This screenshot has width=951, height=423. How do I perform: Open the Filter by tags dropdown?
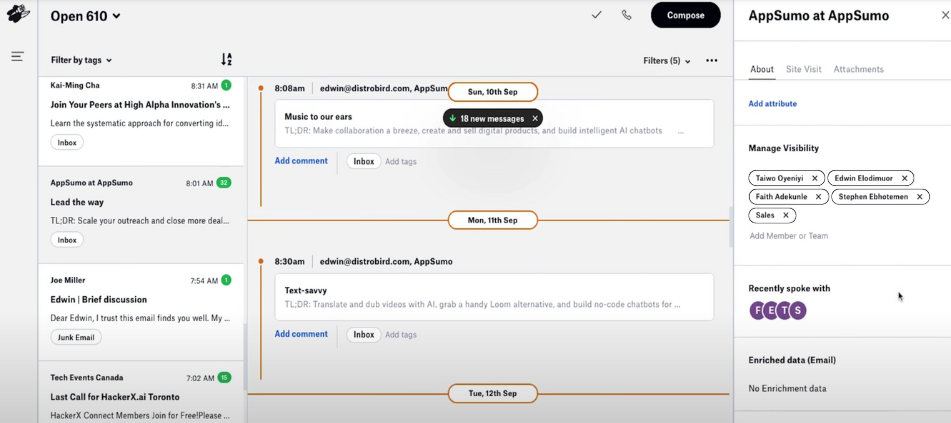[x=81, y=60]
